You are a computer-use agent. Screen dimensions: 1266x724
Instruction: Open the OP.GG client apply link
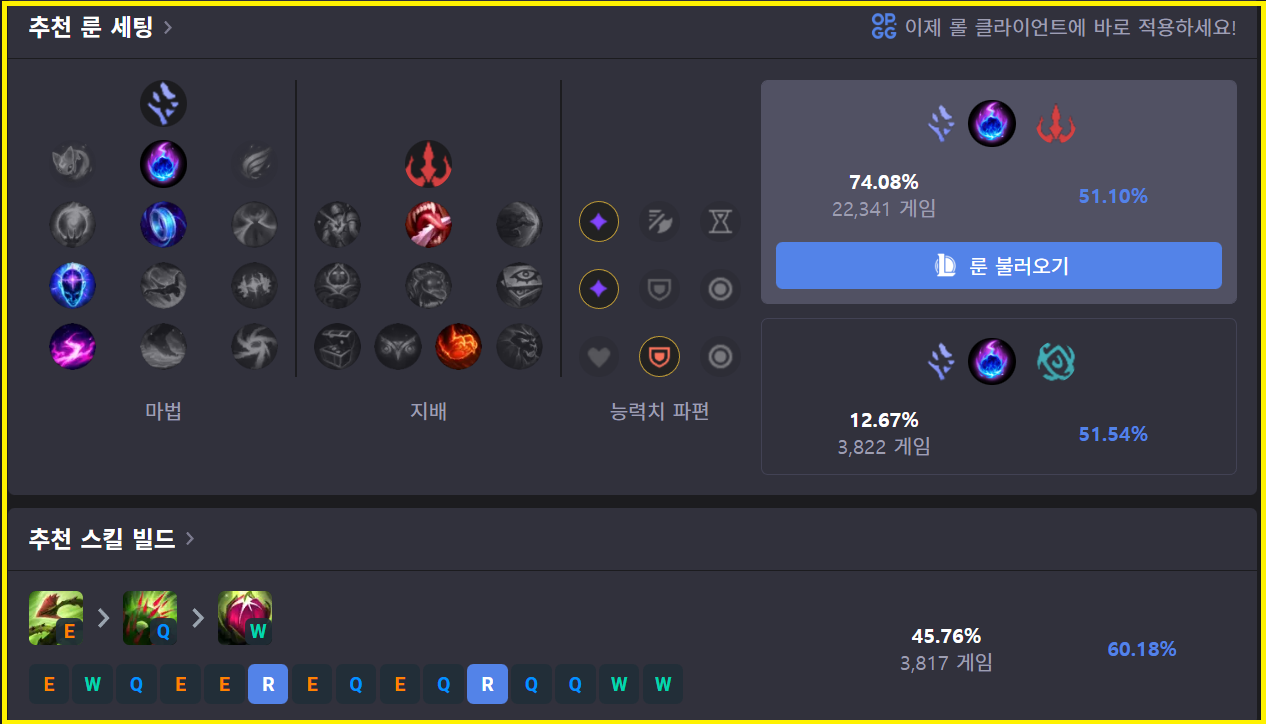[x=1054, y=27]
